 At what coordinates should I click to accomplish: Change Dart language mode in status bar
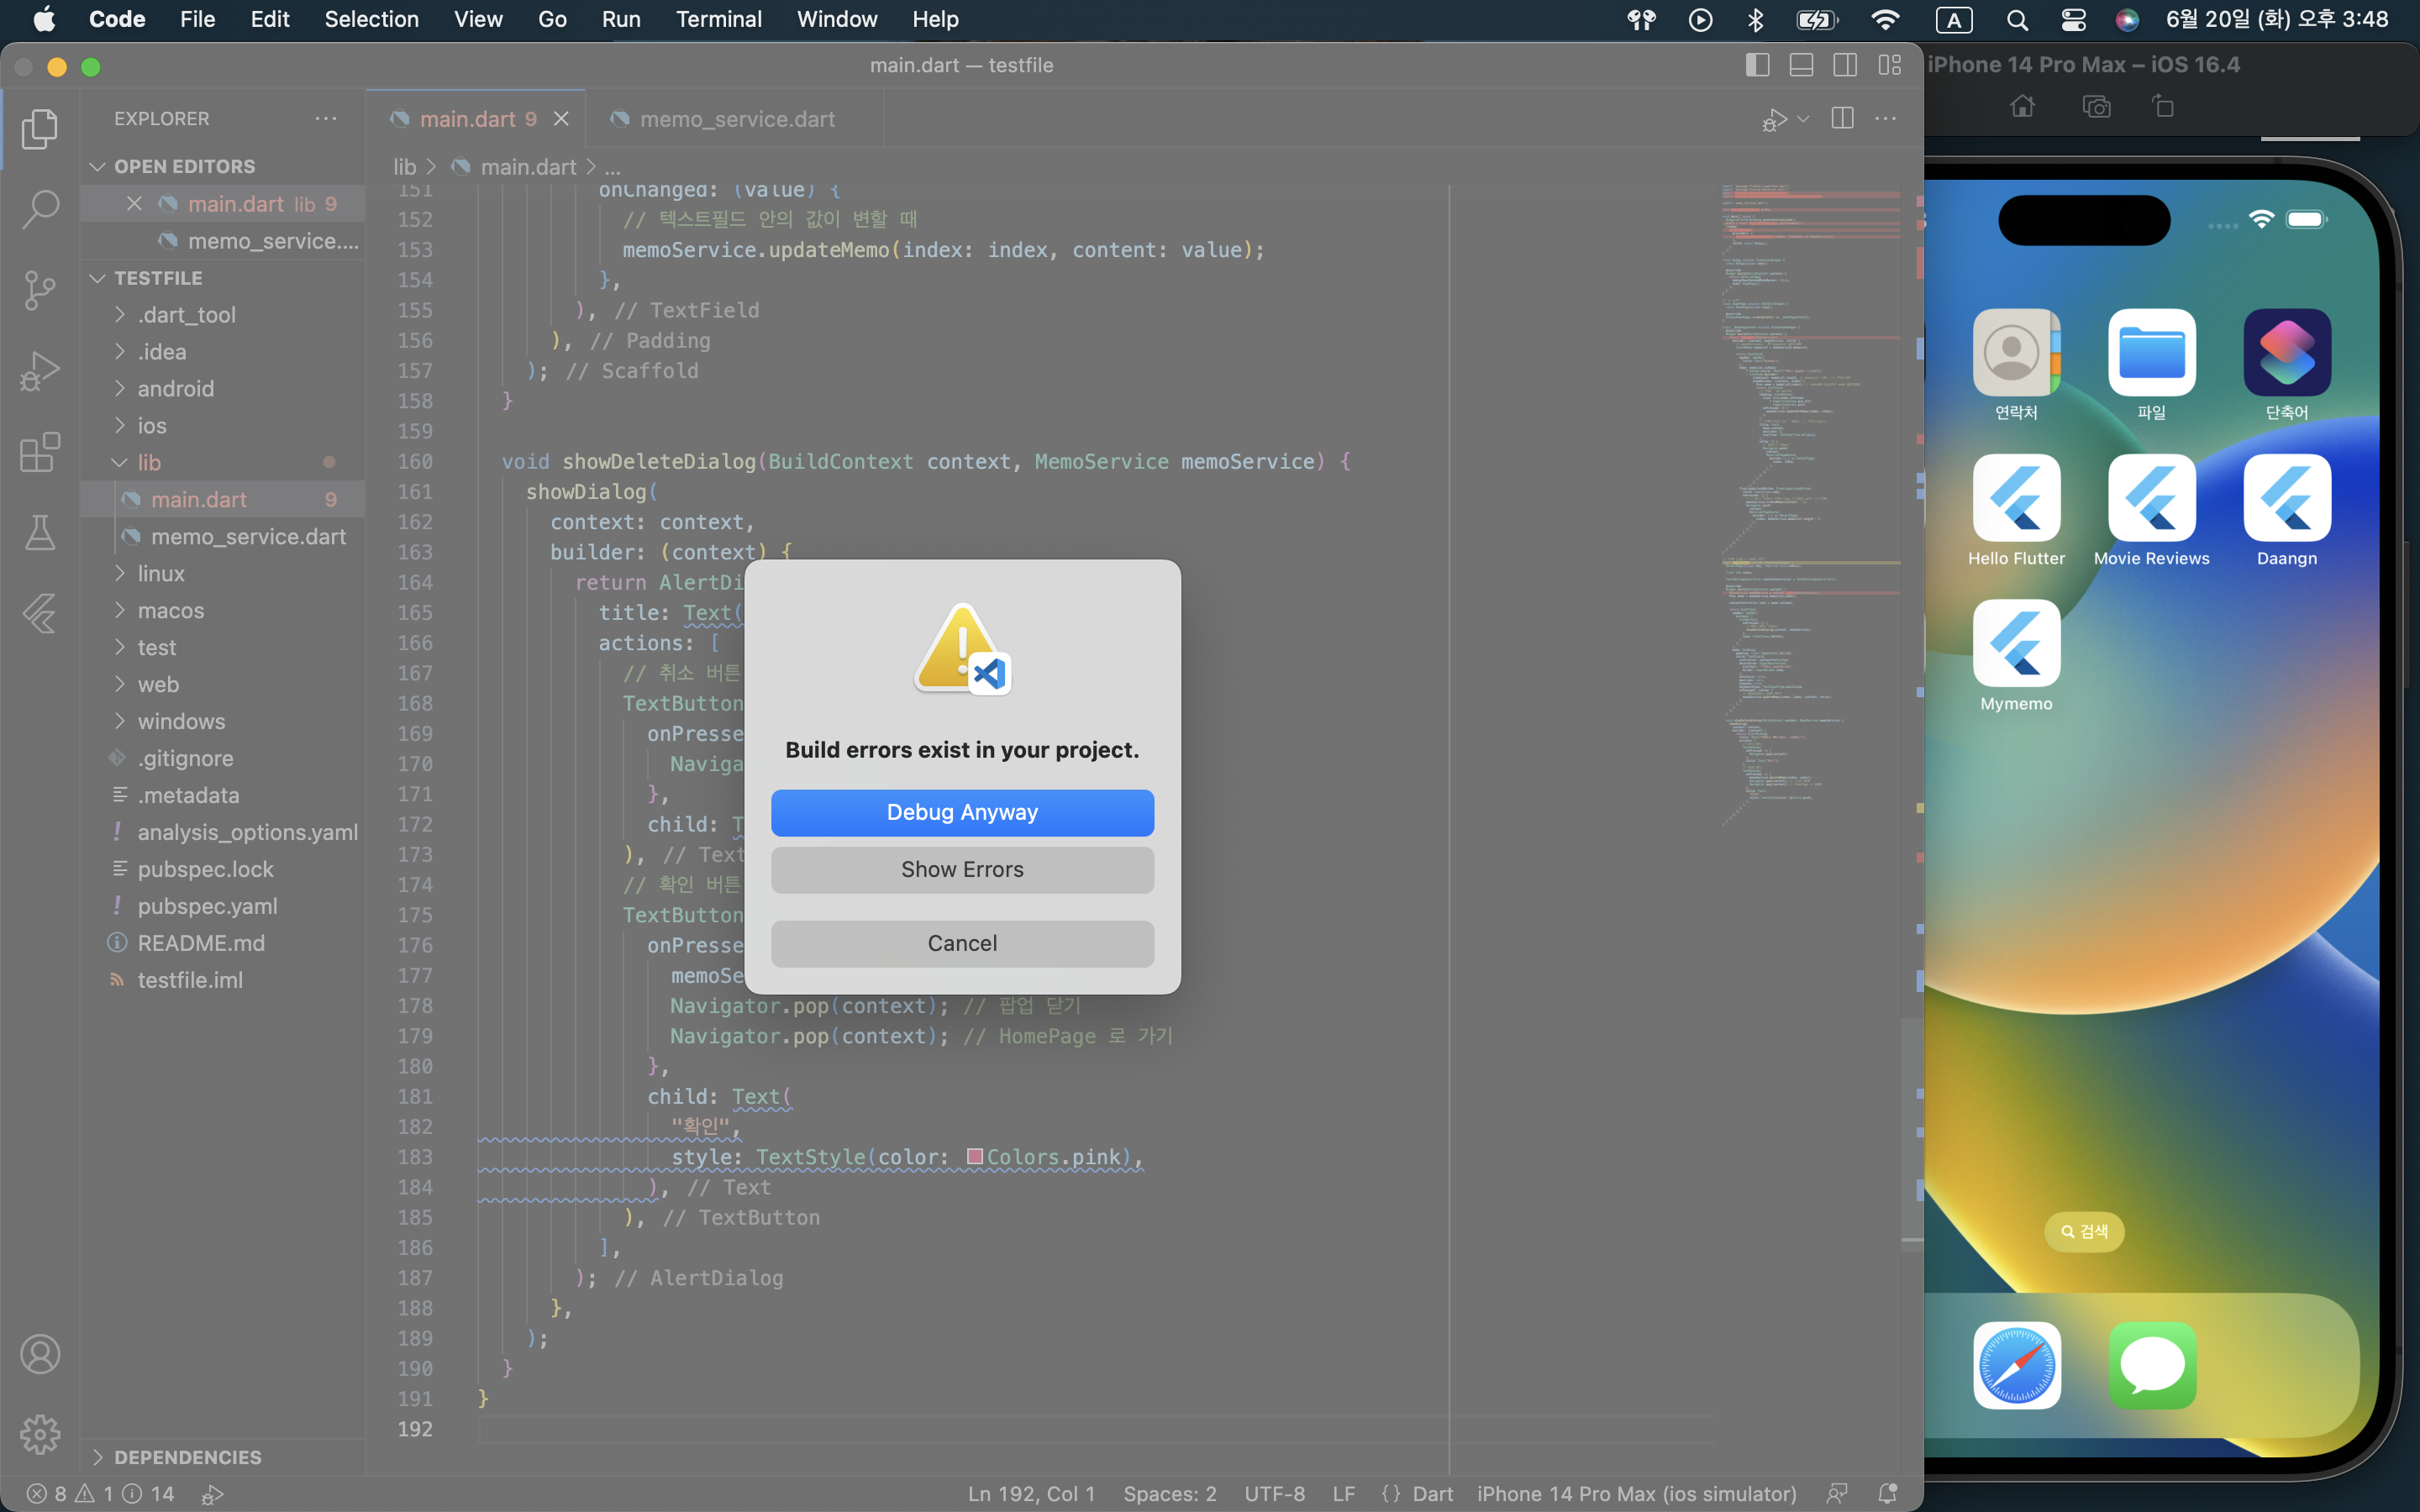point(1432,1494)
